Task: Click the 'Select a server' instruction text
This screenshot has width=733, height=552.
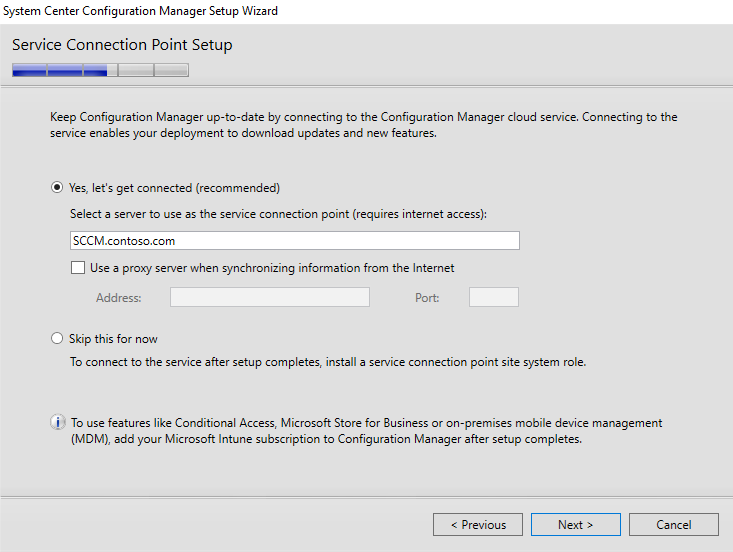Action: [278, 214]
